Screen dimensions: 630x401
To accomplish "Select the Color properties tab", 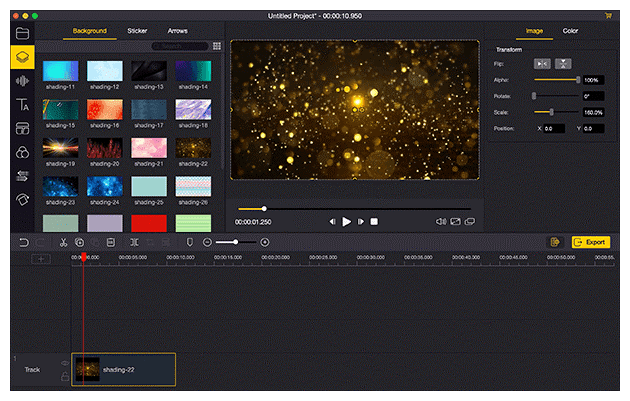I will coord(570,31).
